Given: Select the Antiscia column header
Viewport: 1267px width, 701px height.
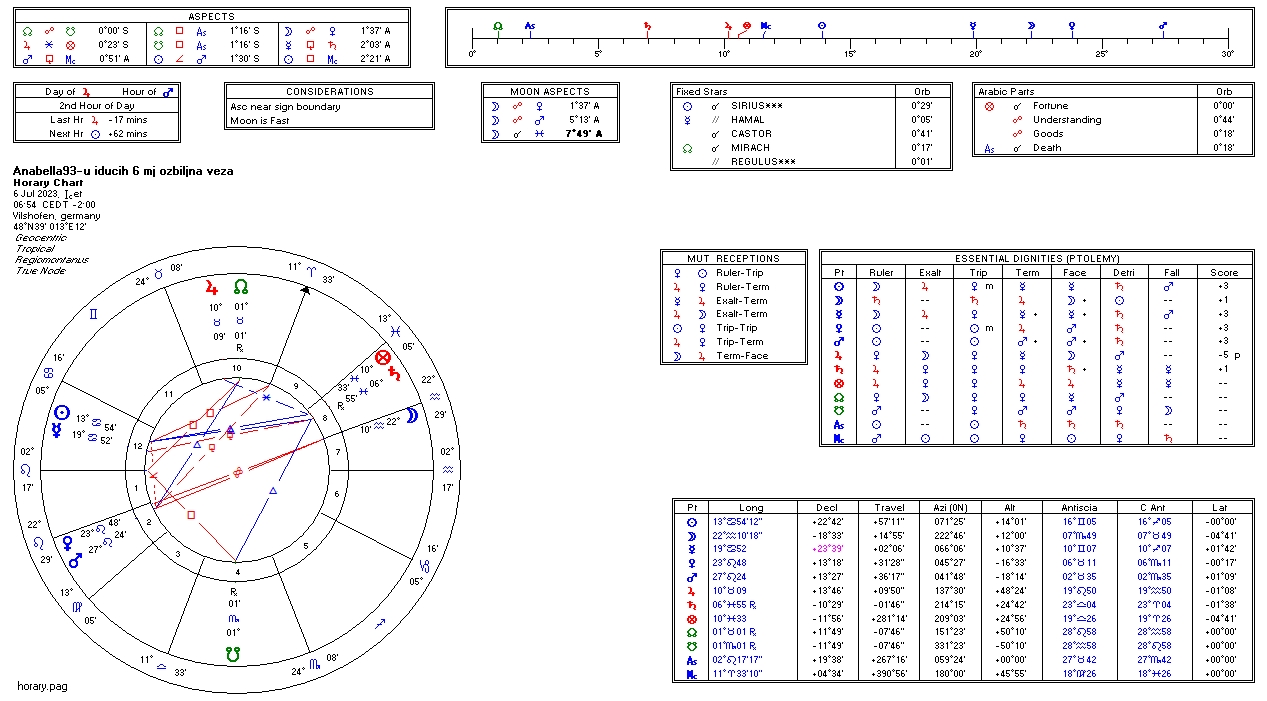Looking at the screenshot, I should coord(1078,508).
